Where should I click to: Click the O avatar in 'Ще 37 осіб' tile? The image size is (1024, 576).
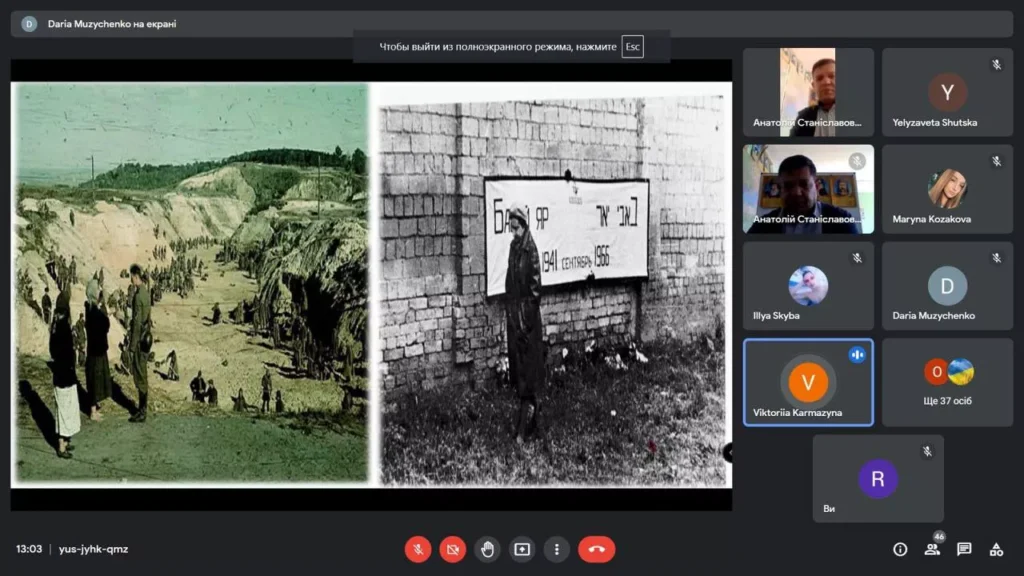(x=936, y=372)
